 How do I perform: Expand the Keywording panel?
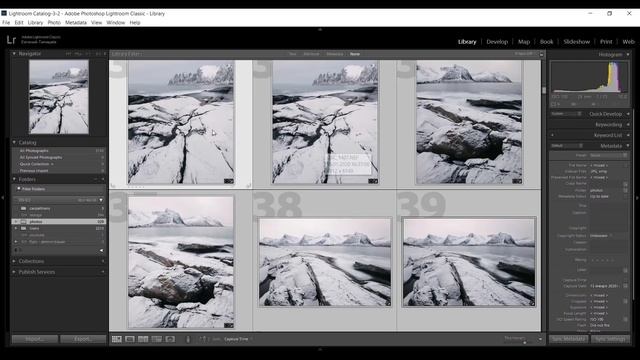[x=628, y=124]
